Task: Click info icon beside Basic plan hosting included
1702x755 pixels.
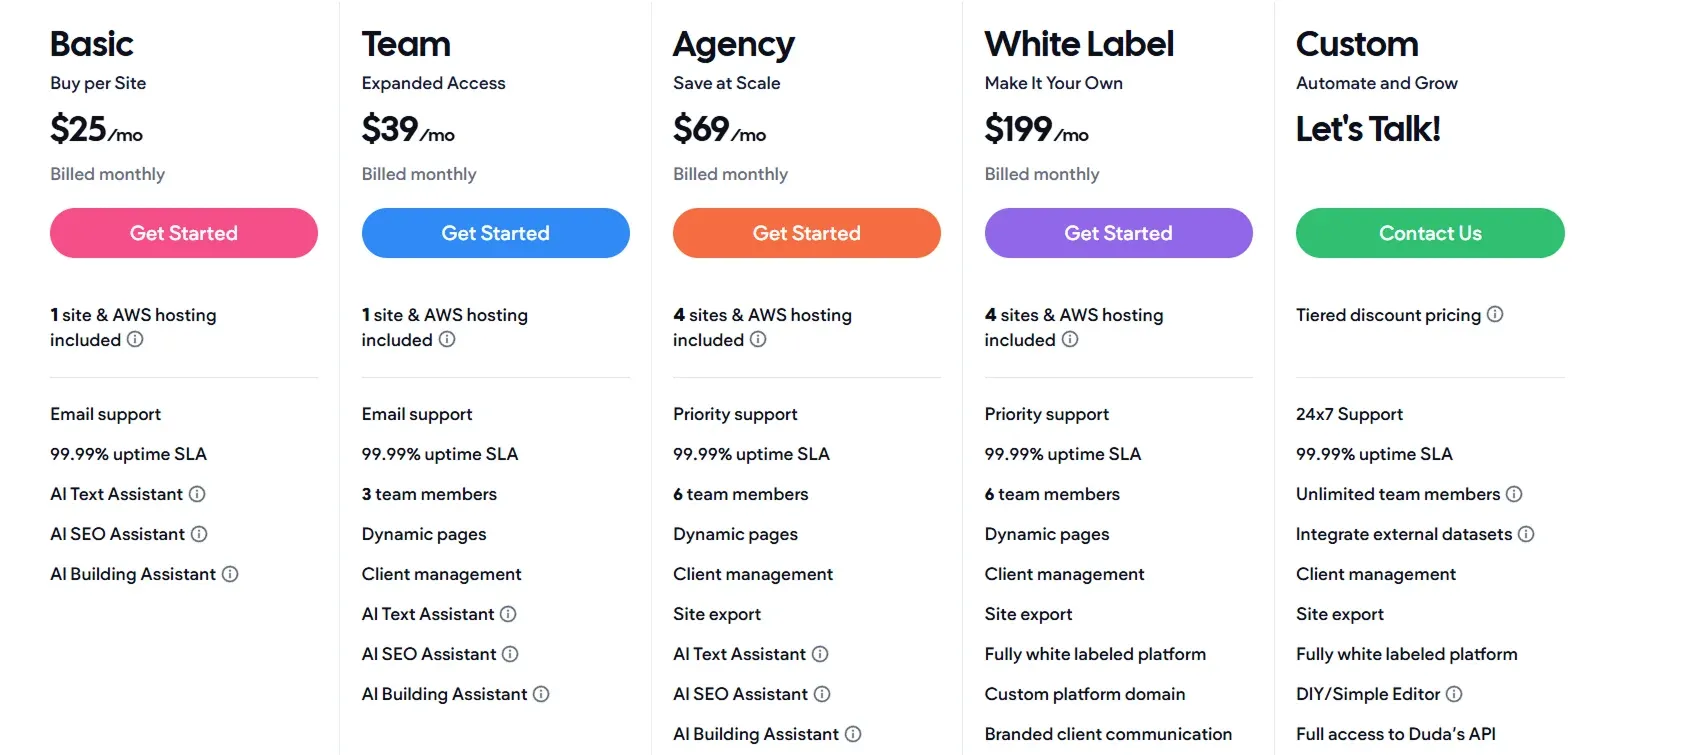Action: click(135, 339)
